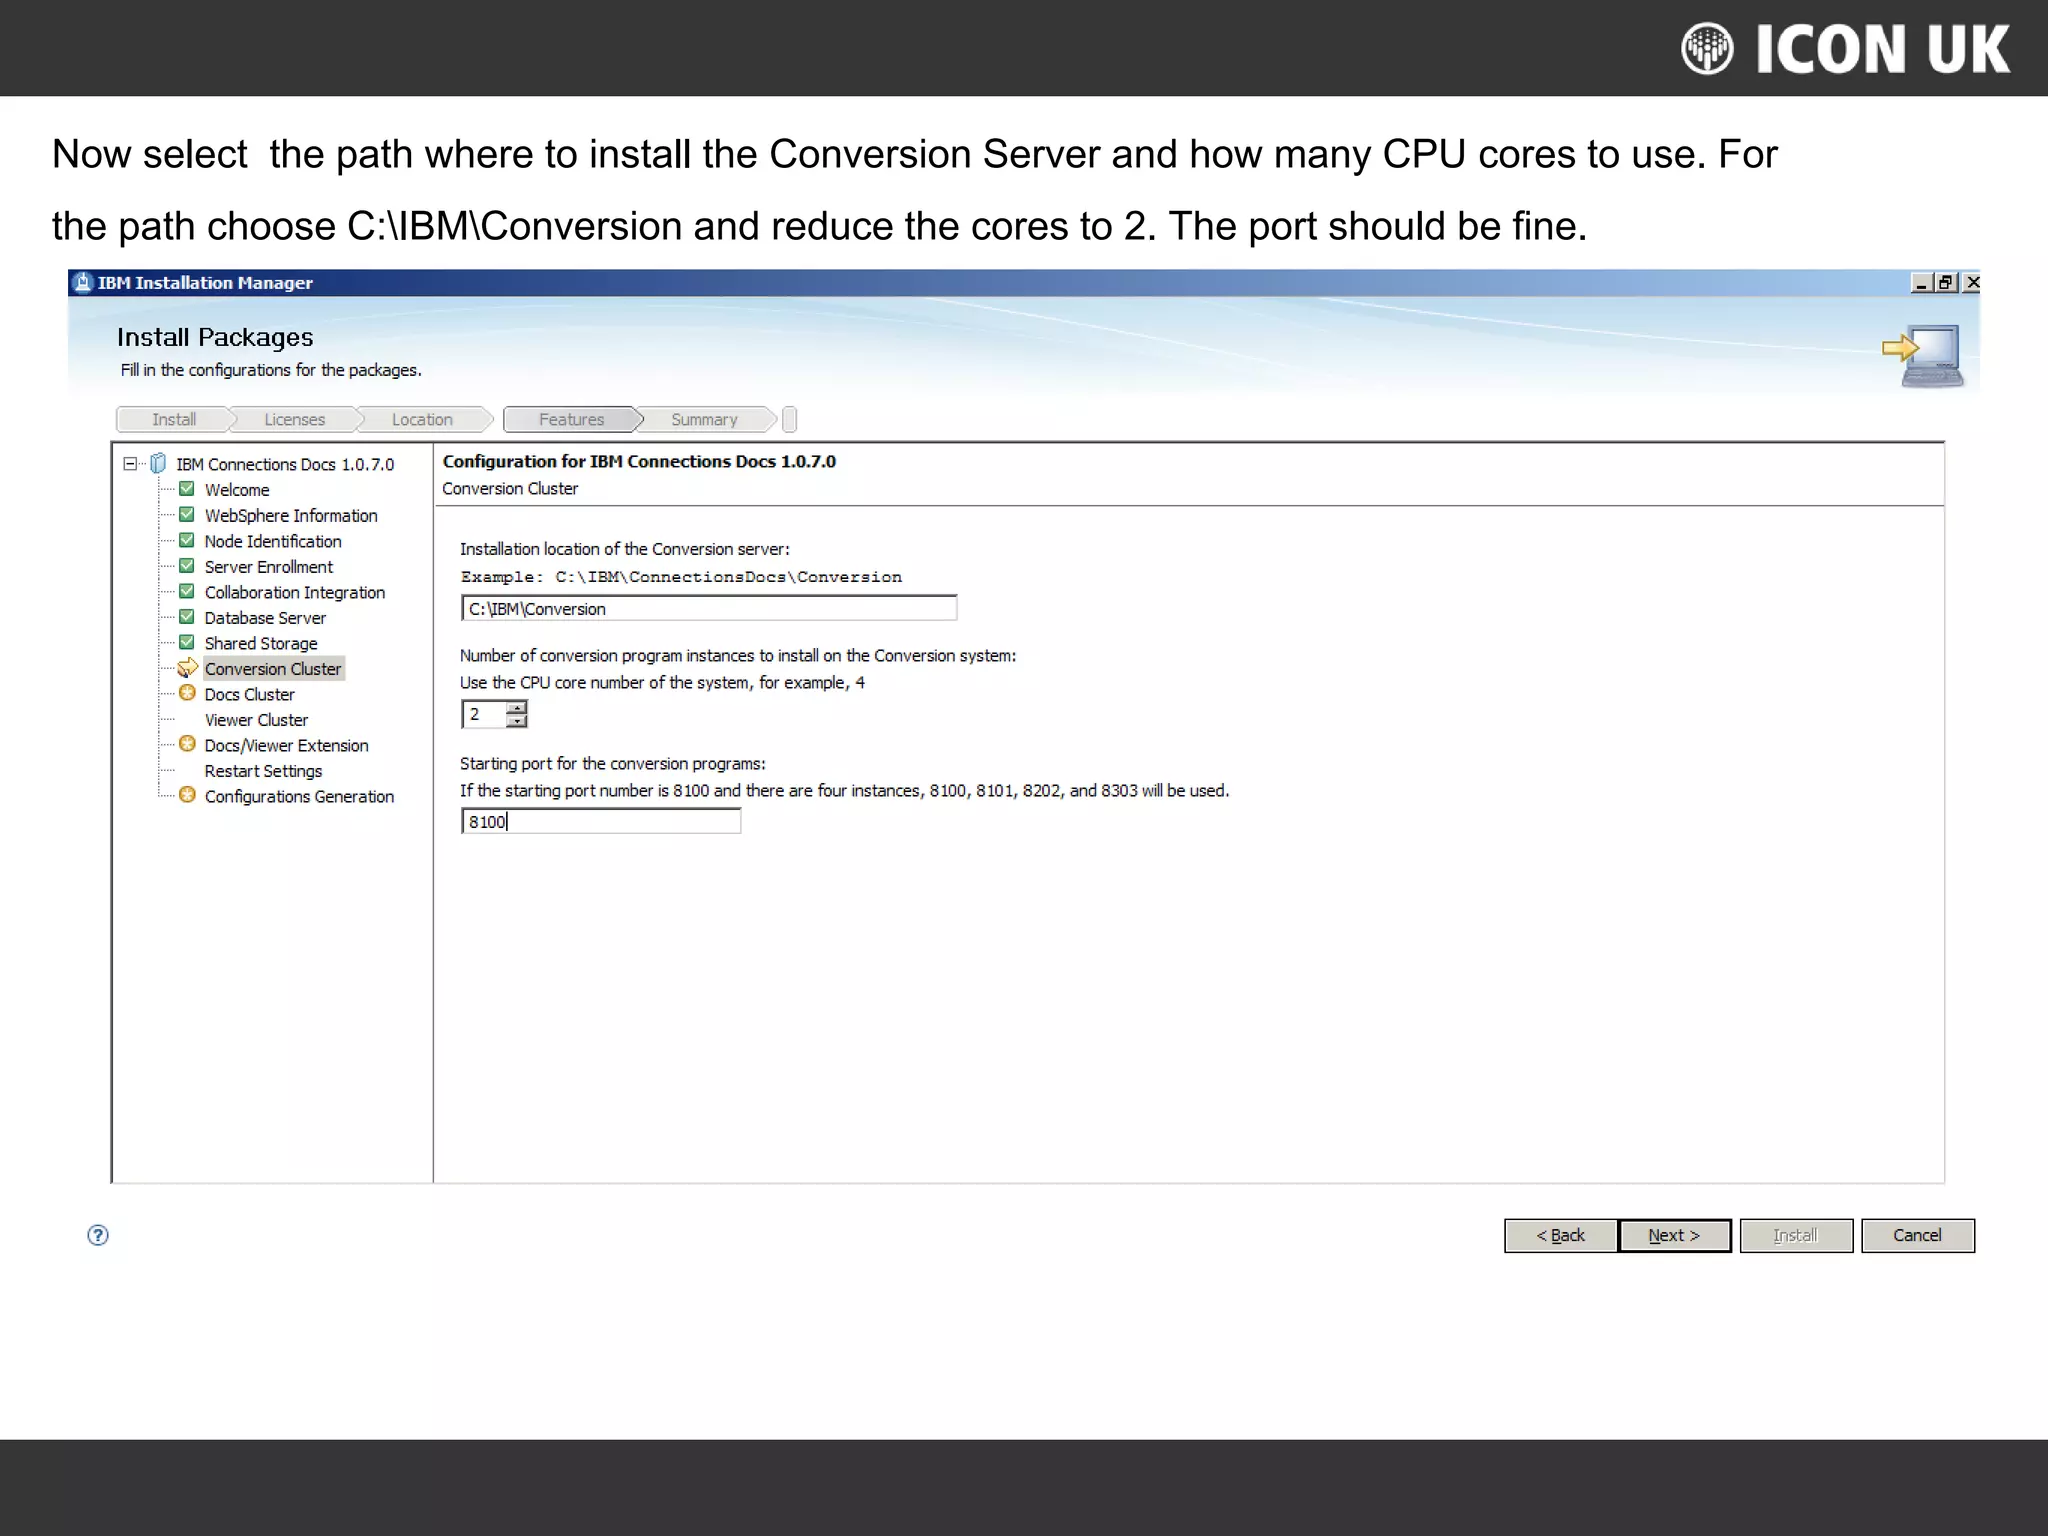Click the green check icon beside WebSphere Information
Screen dimensions: 2048x1536
pyautogui.click(x=186, y=515)
